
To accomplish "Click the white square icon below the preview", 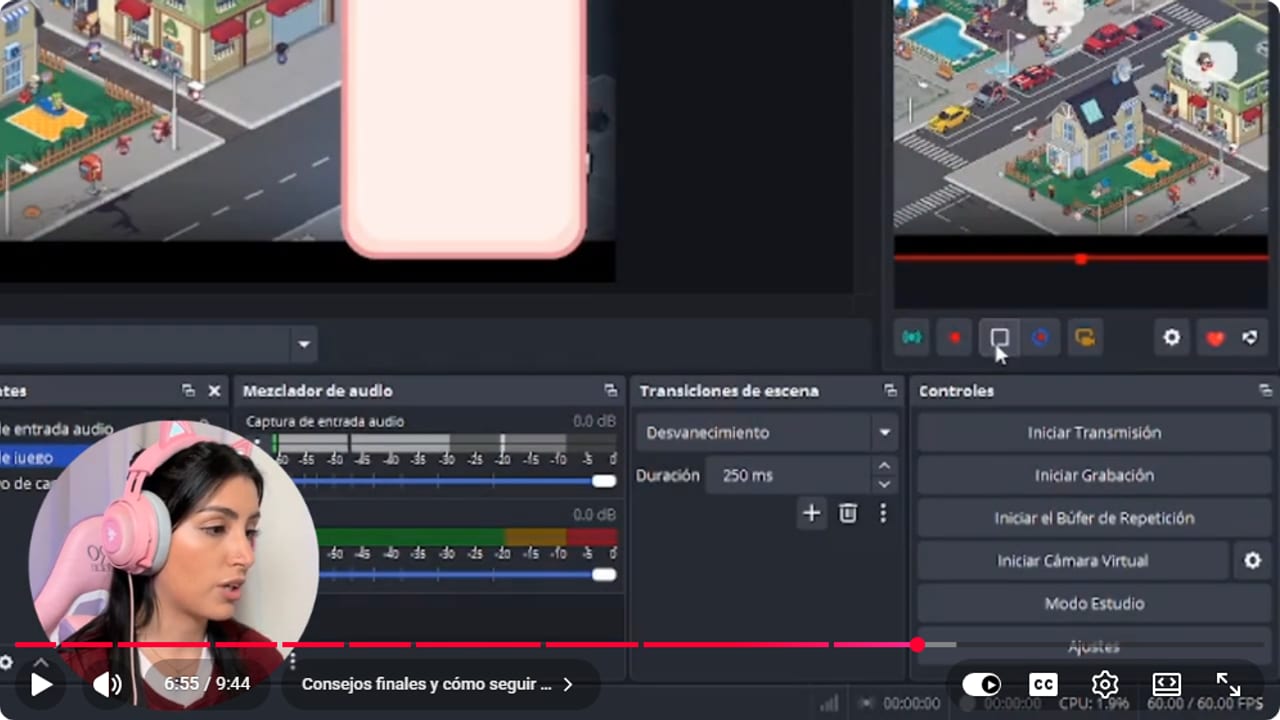I will point(999,338).
